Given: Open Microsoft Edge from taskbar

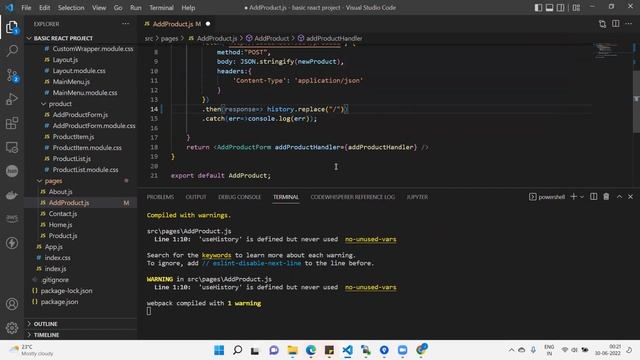Looking at the screenshot, I should 311,350.
